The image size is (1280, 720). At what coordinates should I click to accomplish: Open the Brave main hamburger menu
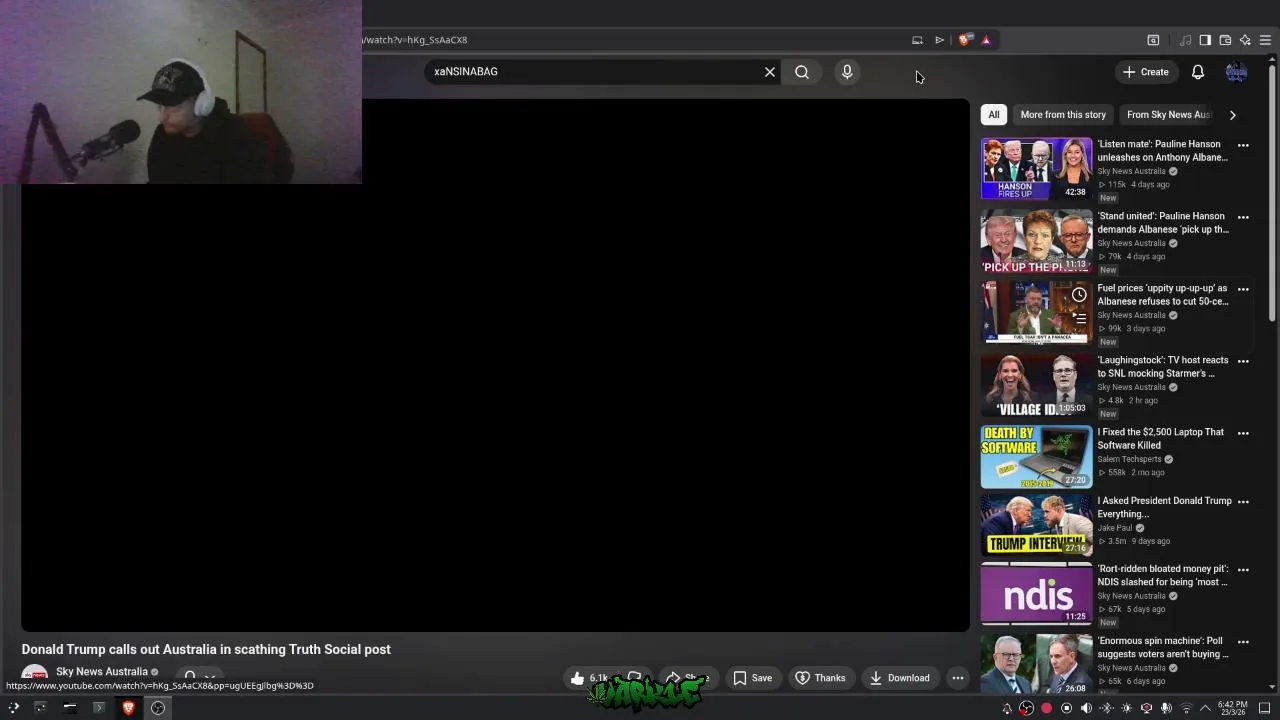pos(1265,40)
